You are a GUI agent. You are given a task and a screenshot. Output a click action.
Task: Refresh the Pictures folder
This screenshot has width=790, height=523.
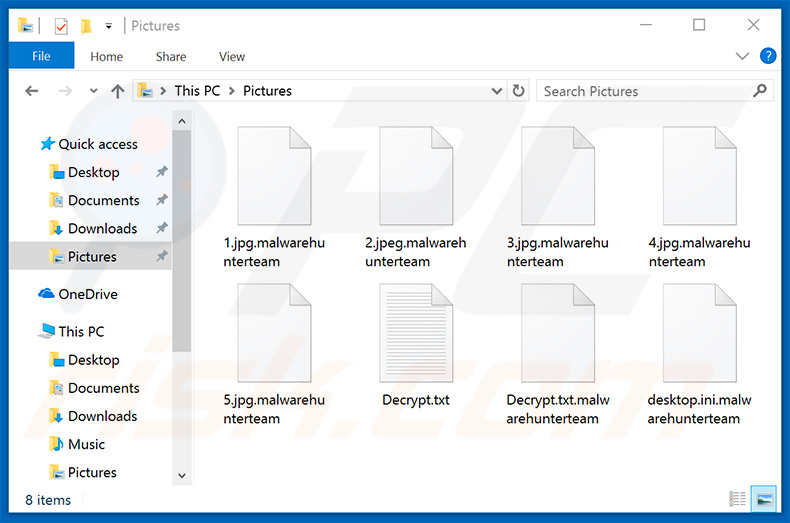[x=518, y=91]
